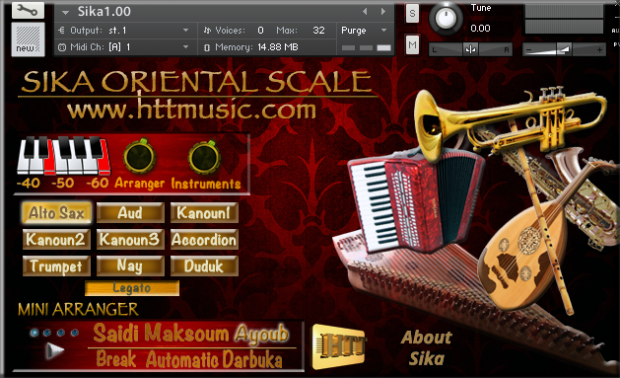Expand the Midi Ch dropdown
The height and width of the screenshot is (378, 620).
point(185,47)
